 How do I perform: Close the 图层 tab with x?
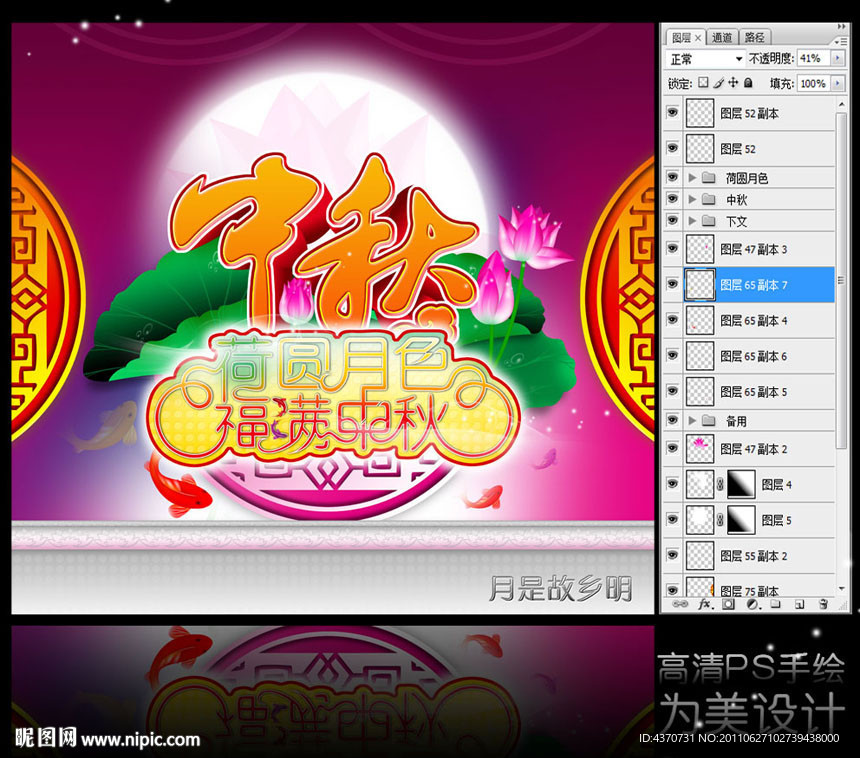(698, 38)
